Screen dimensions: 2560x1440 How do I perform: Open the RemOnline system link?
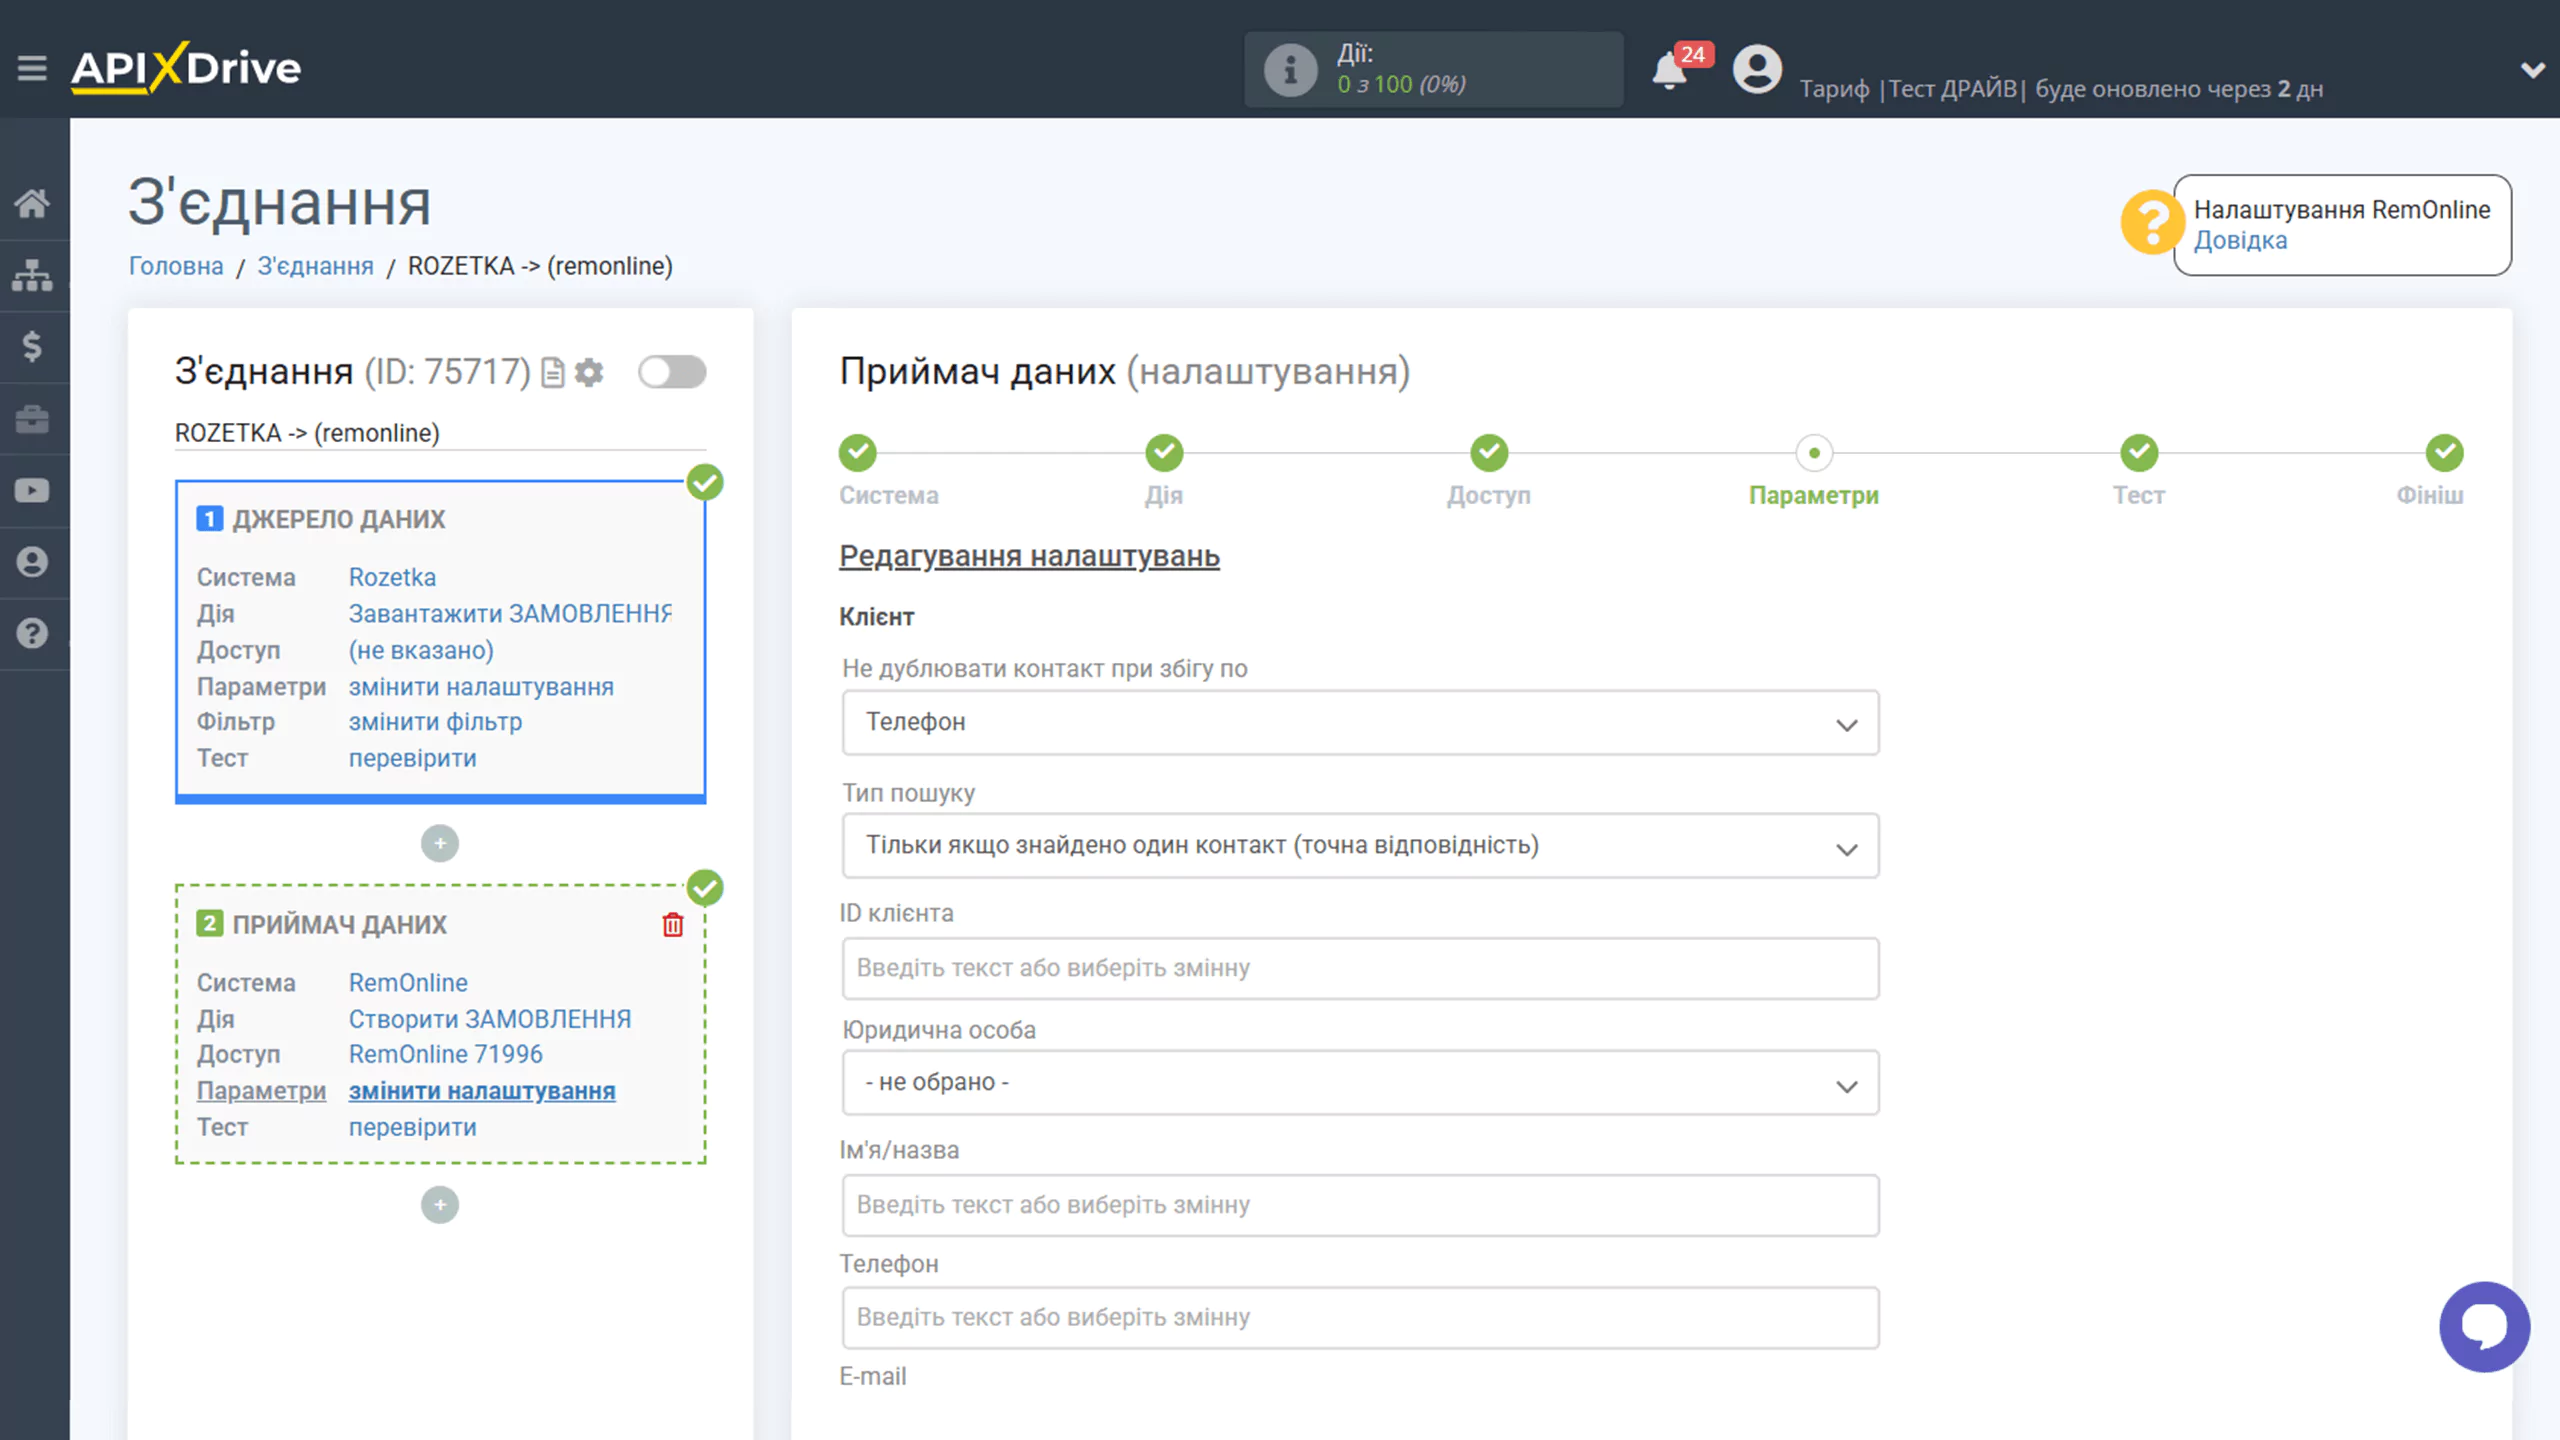pos(408,983)
